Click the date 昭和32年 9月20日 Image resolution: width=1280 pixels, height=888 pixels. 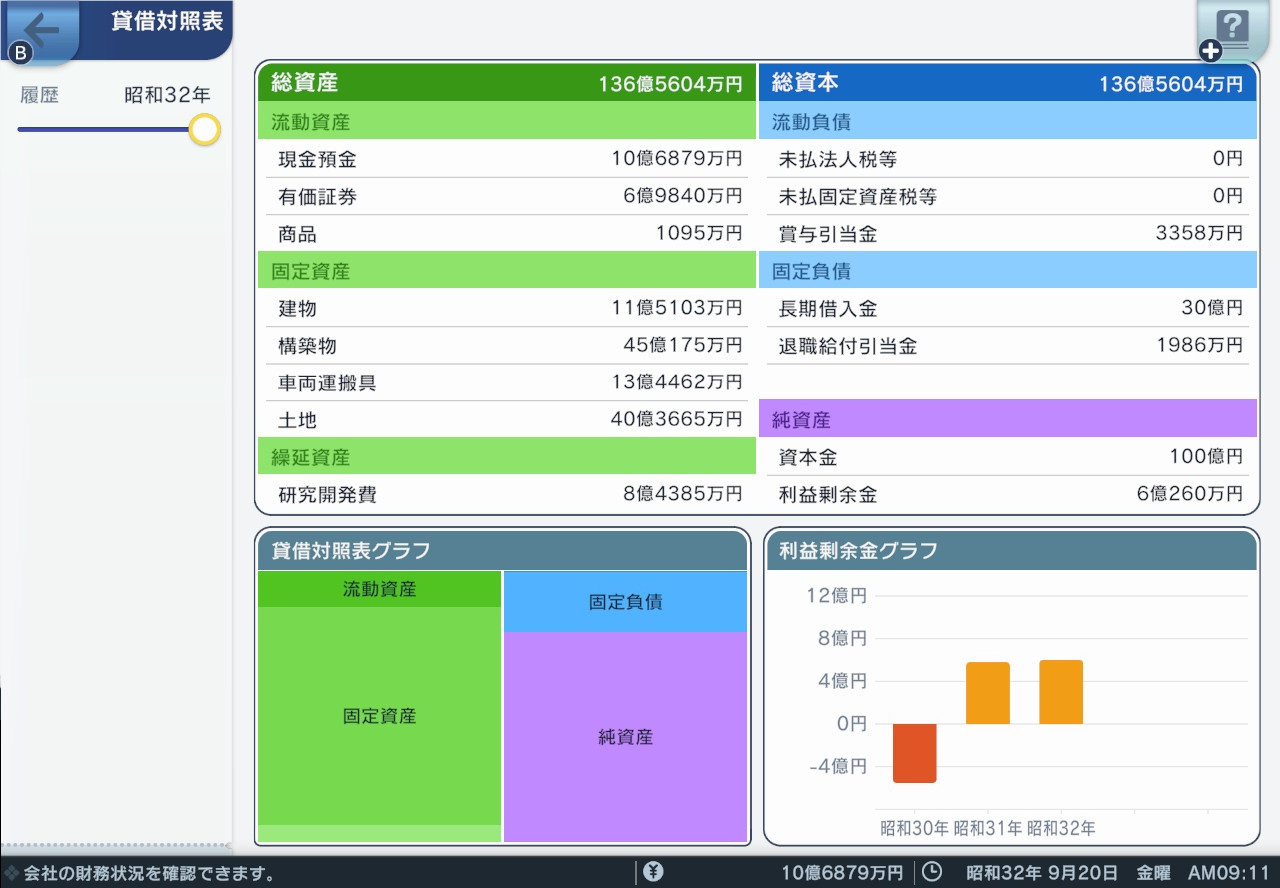[1043, 872]
